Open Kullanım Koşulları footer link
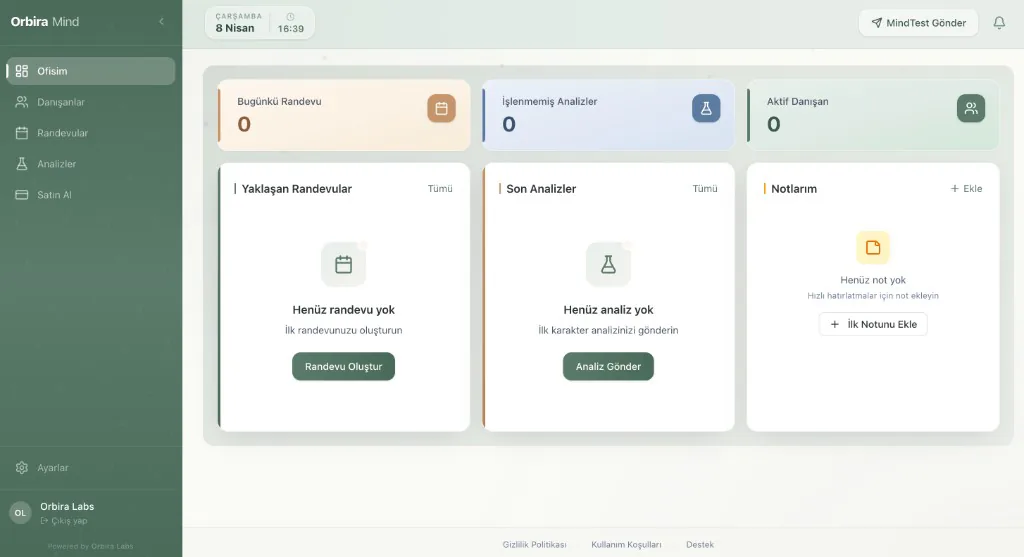Image resolution: width=1024 pixels, height=557 pixels. coord(626,545)
